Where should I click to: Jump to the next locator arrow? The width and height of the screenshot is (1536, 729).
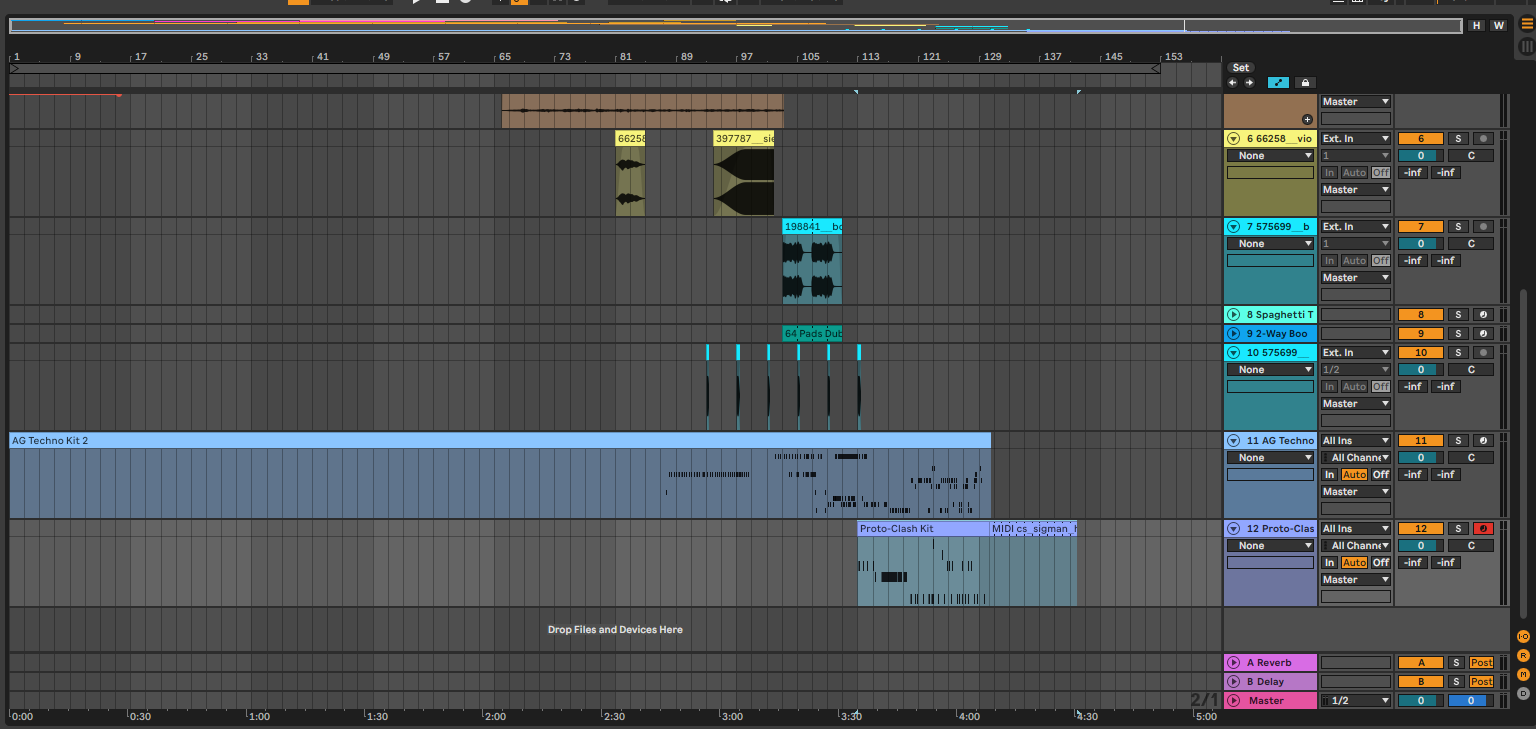point(1249,82)
